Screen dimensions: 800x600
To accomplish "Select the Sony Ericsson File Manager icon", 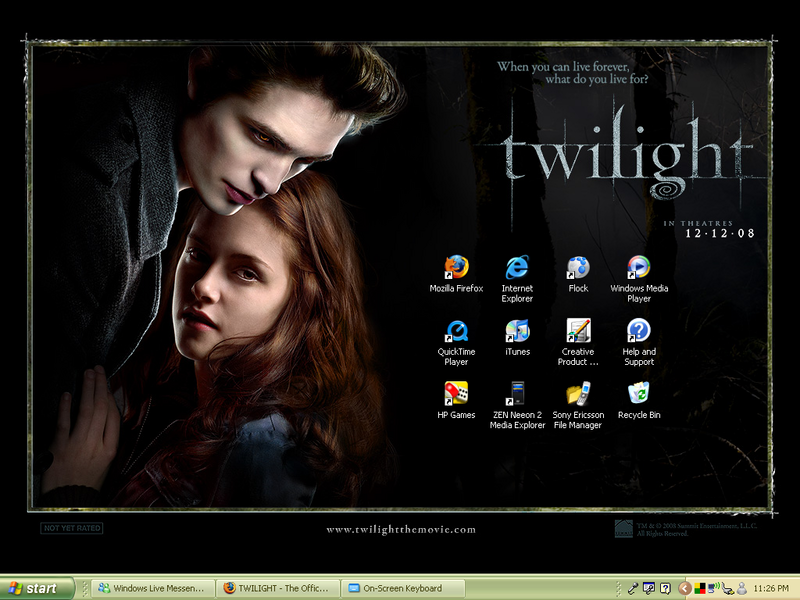I will (578, 406).
